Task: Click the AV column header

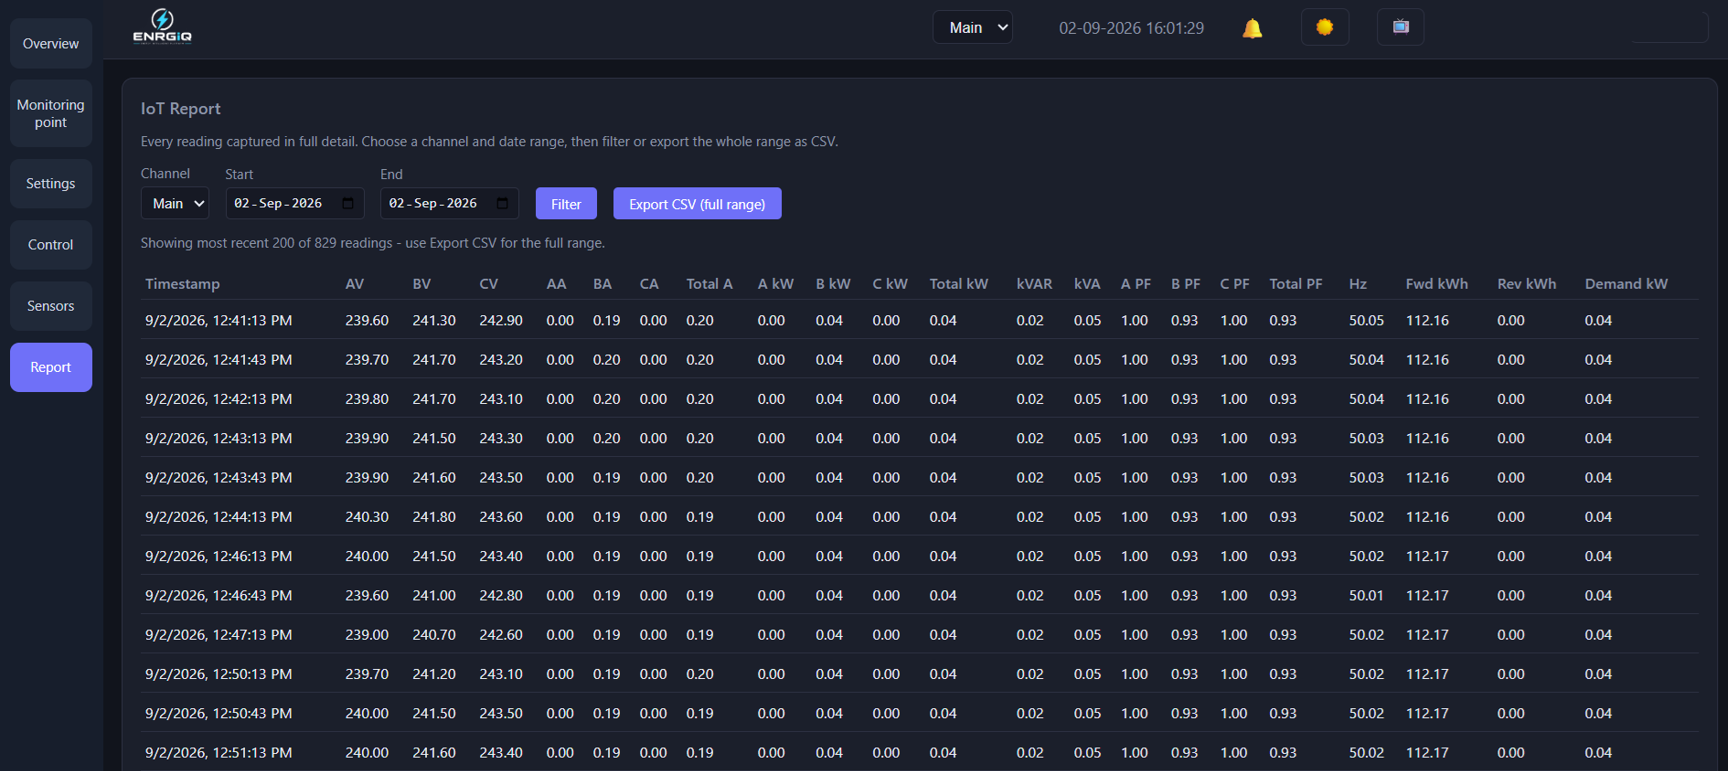Action: 355,284
